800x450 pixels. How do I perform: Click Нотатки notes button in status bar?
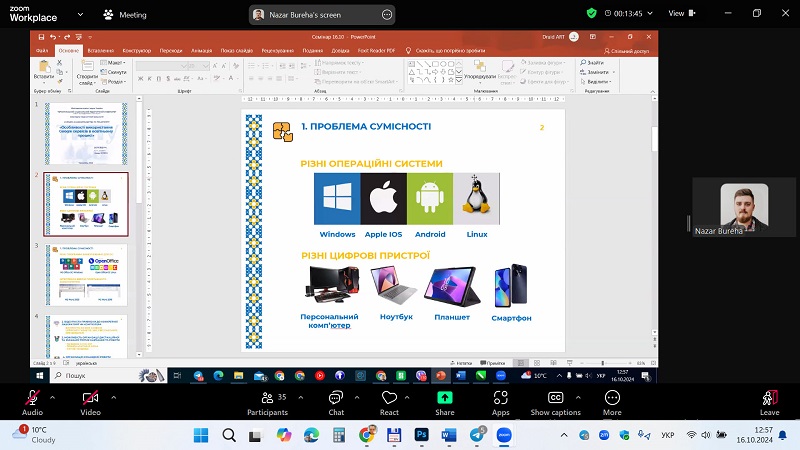click(461, 363)
